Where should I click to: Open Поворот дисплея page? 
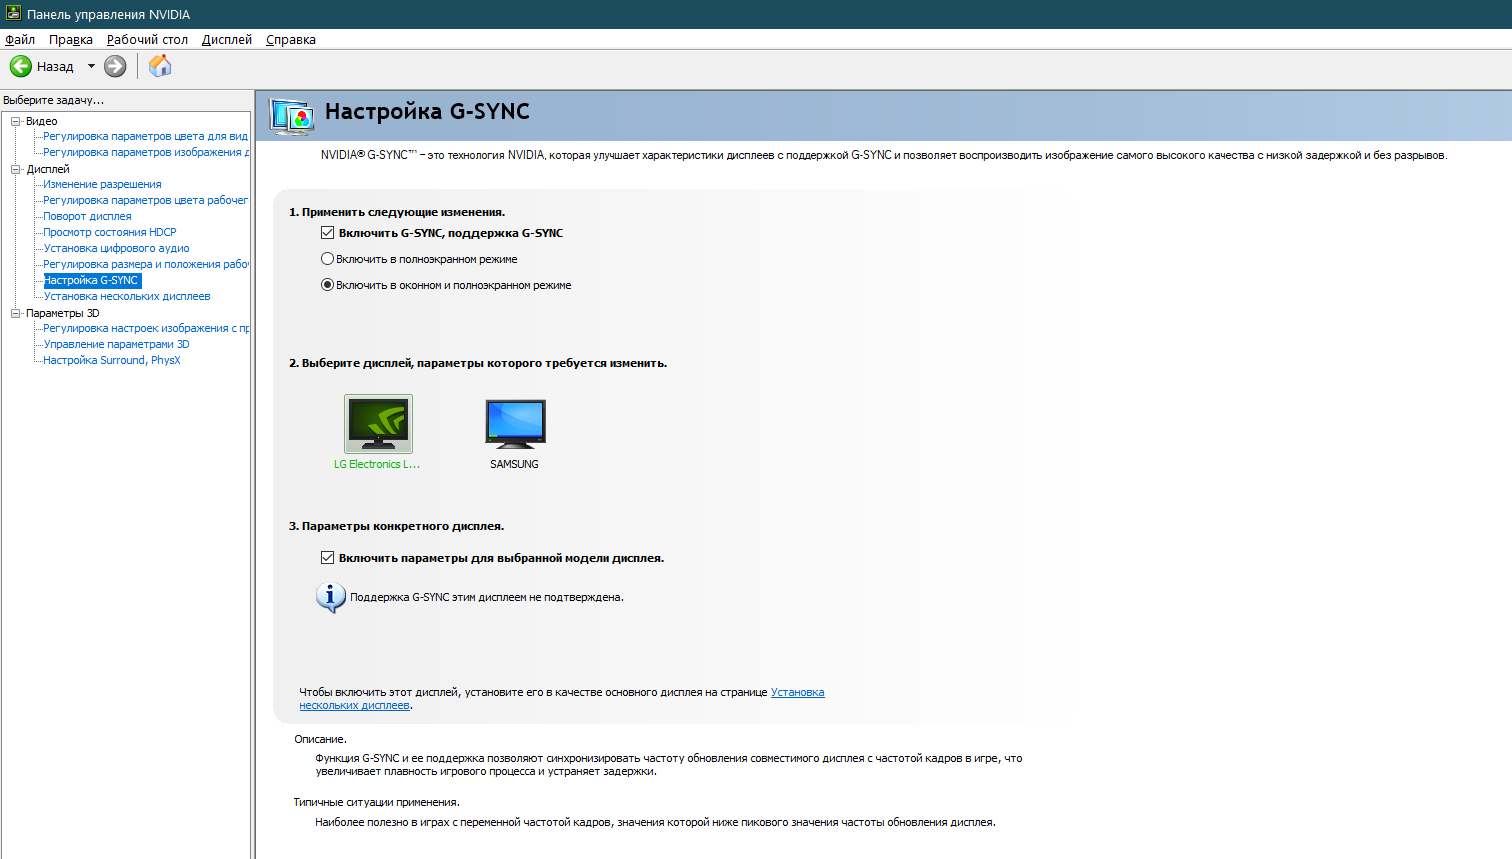pos(87,216)
